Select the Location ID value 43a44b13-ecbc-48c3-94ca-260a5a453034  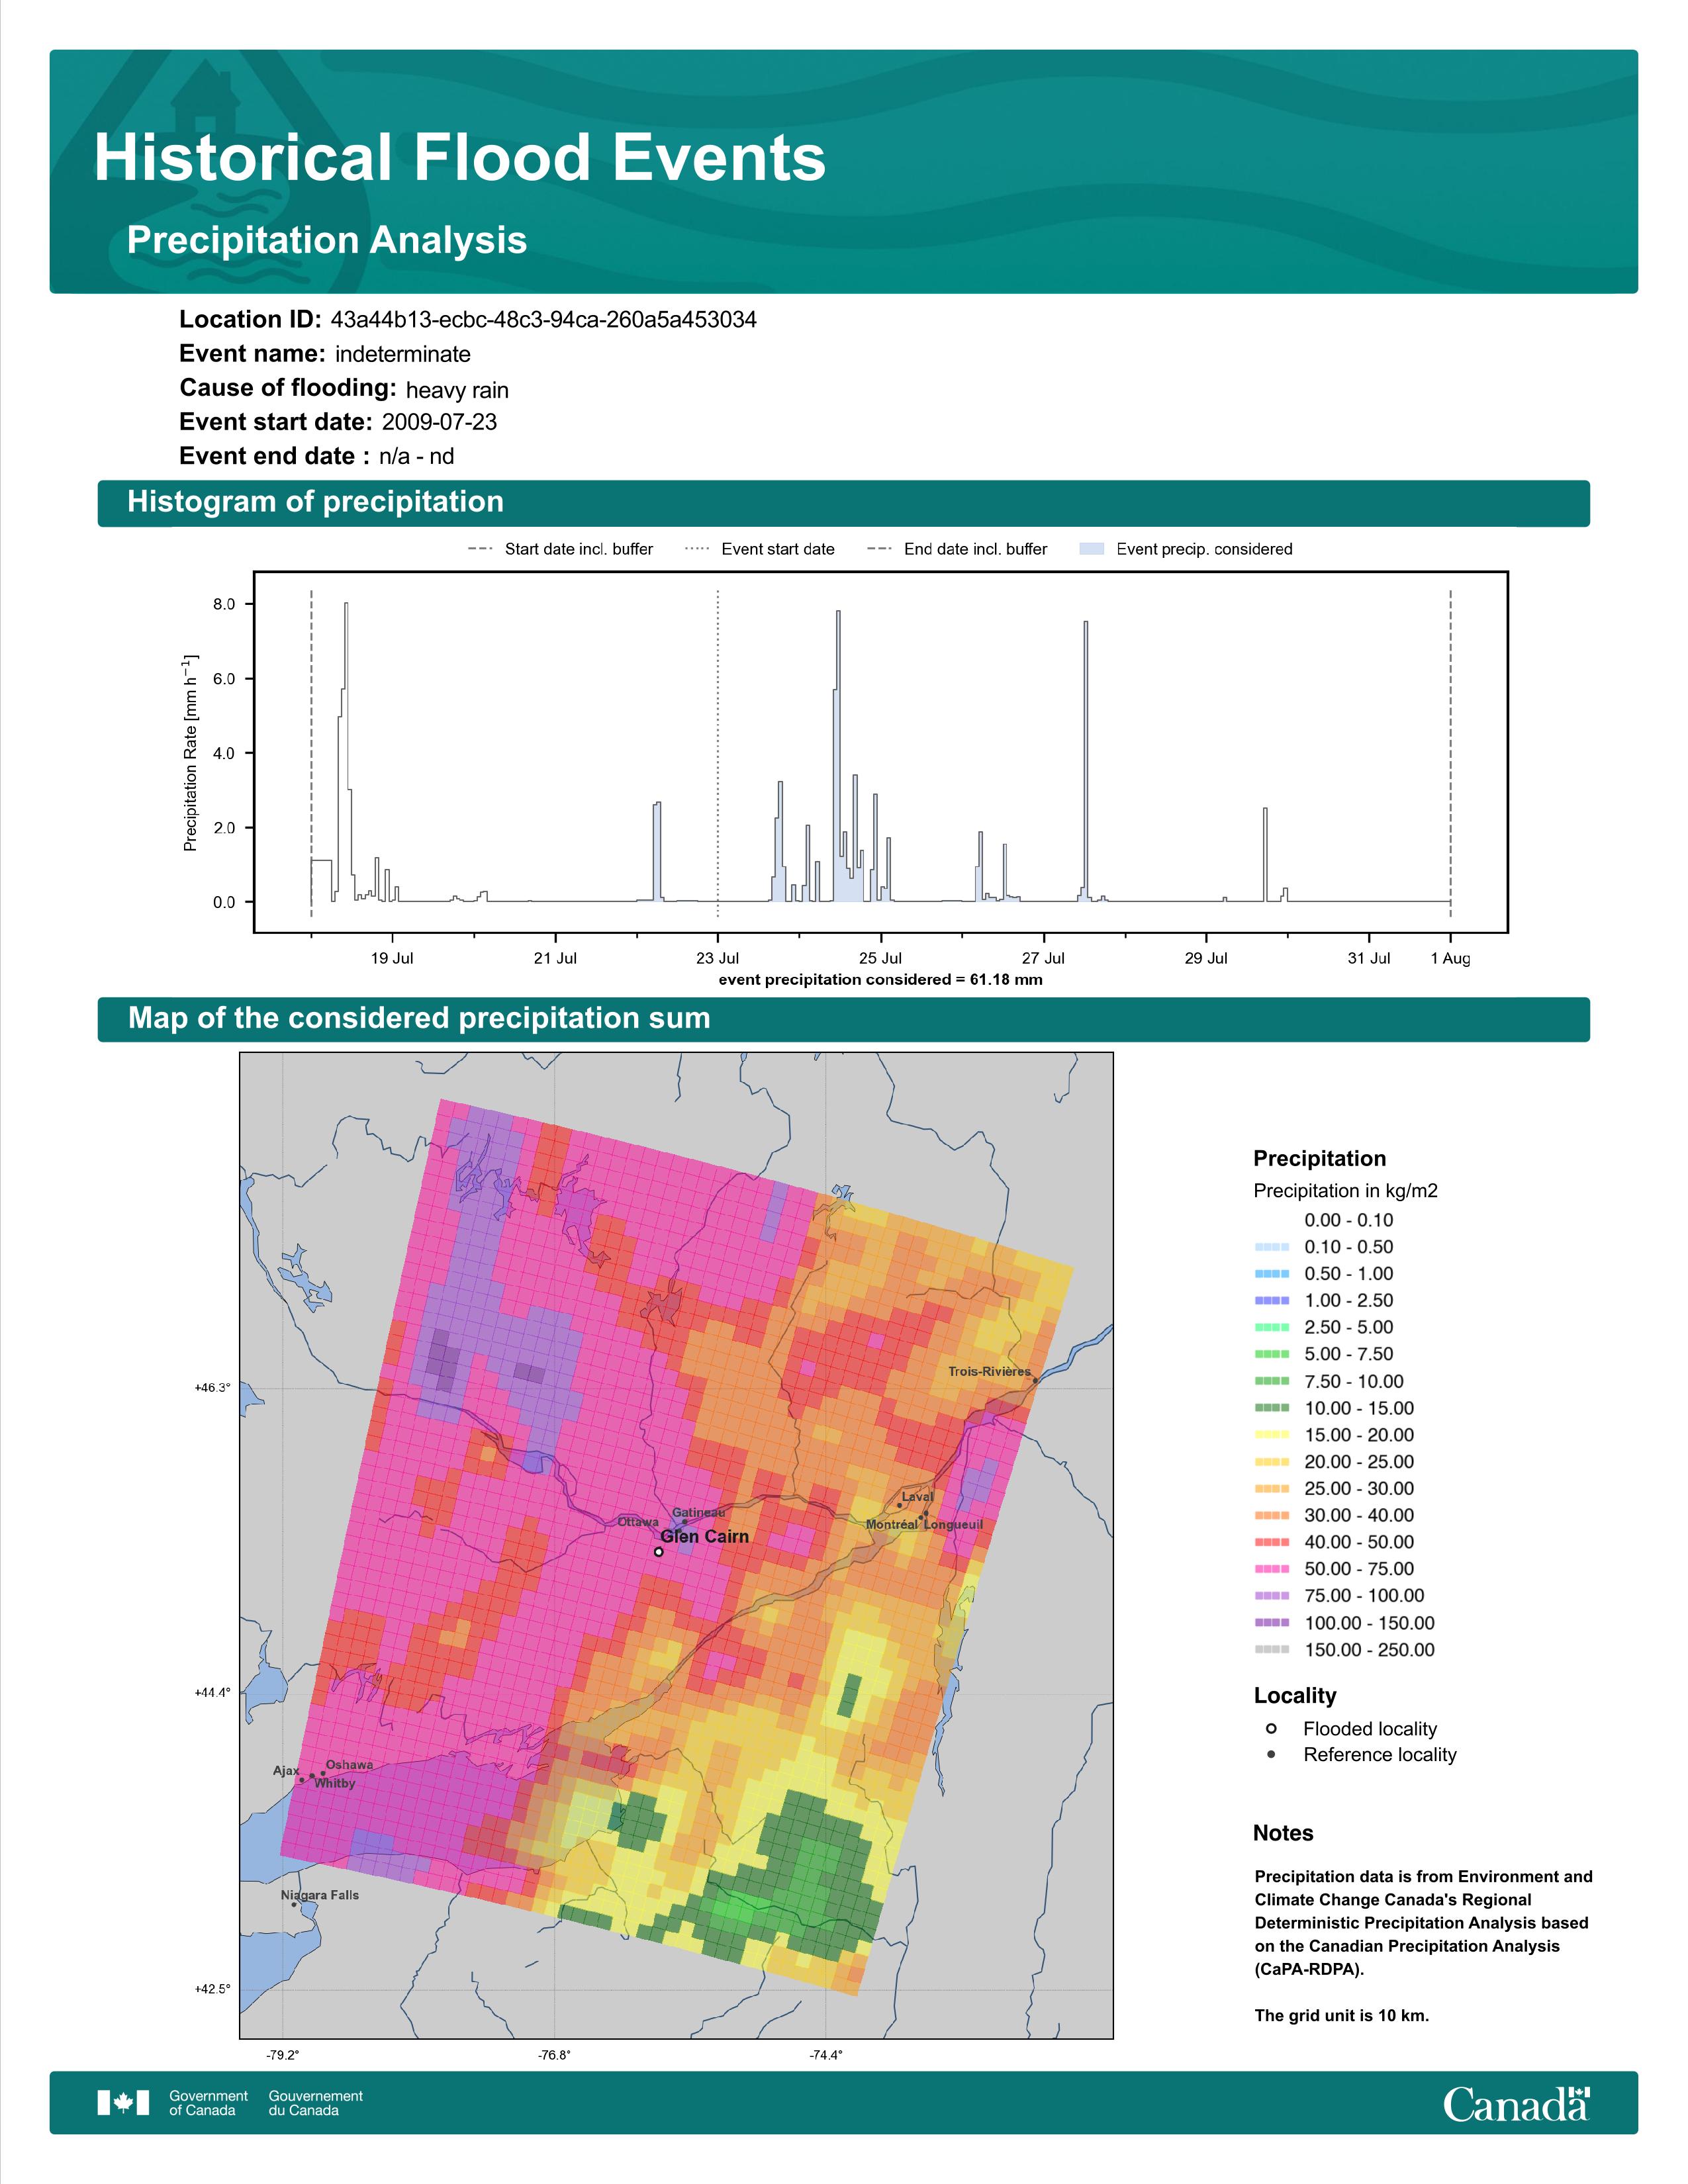click(x=543, y=320)
